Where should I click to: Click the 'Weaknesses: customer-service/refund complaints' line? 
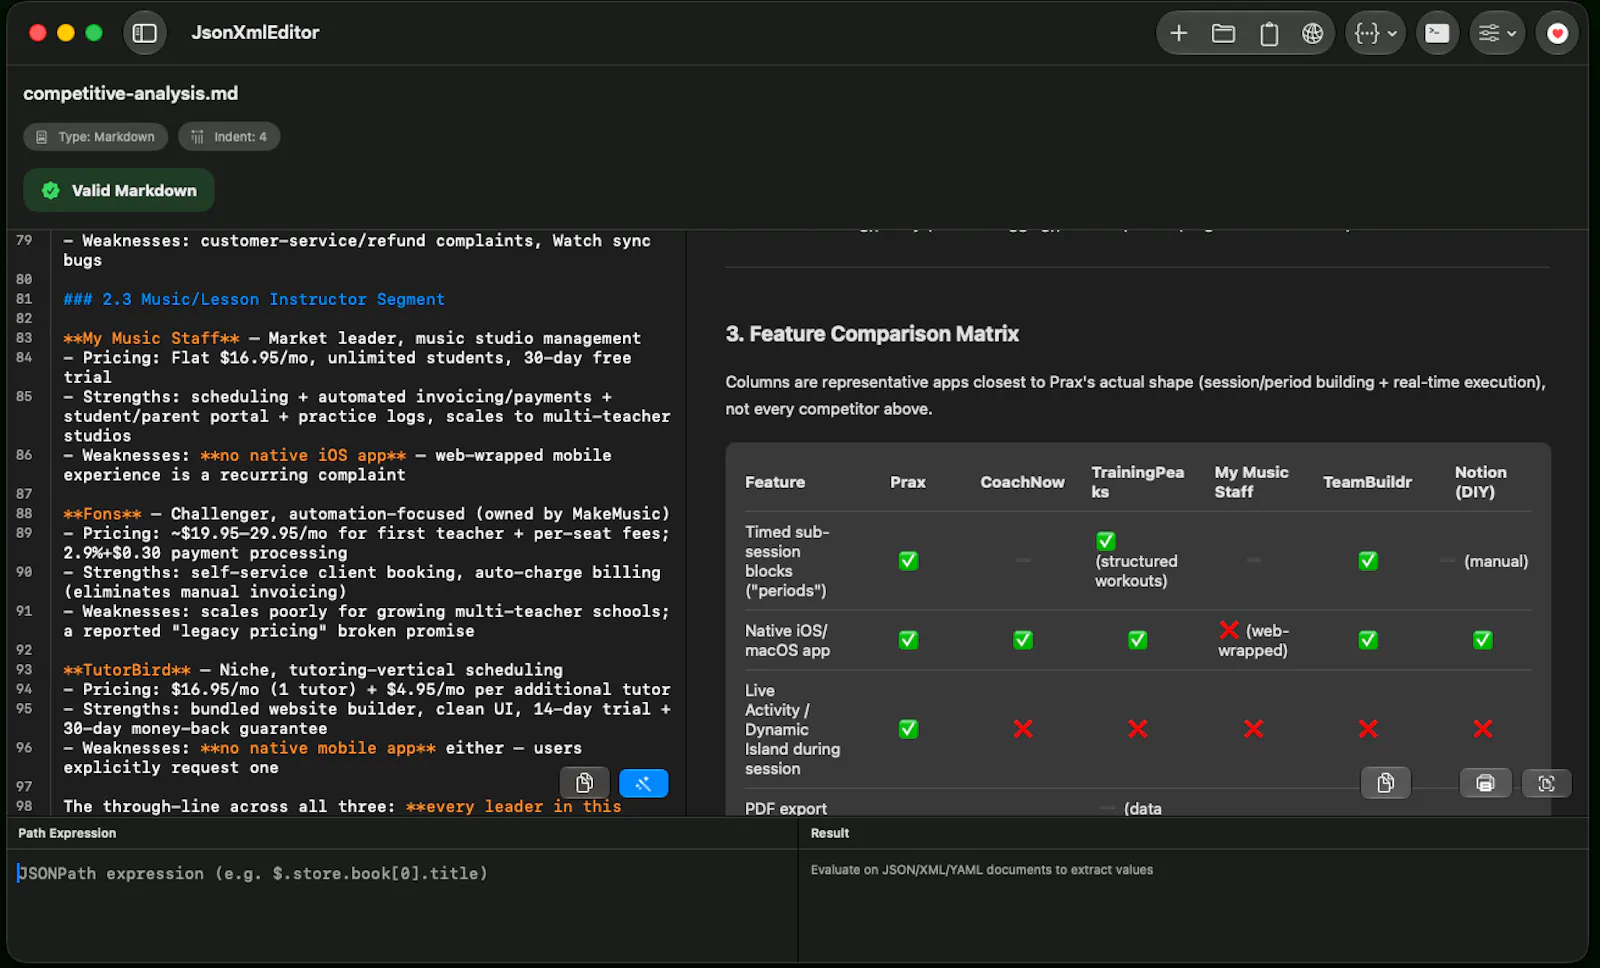pyautogui.click(x=357, y=250)
